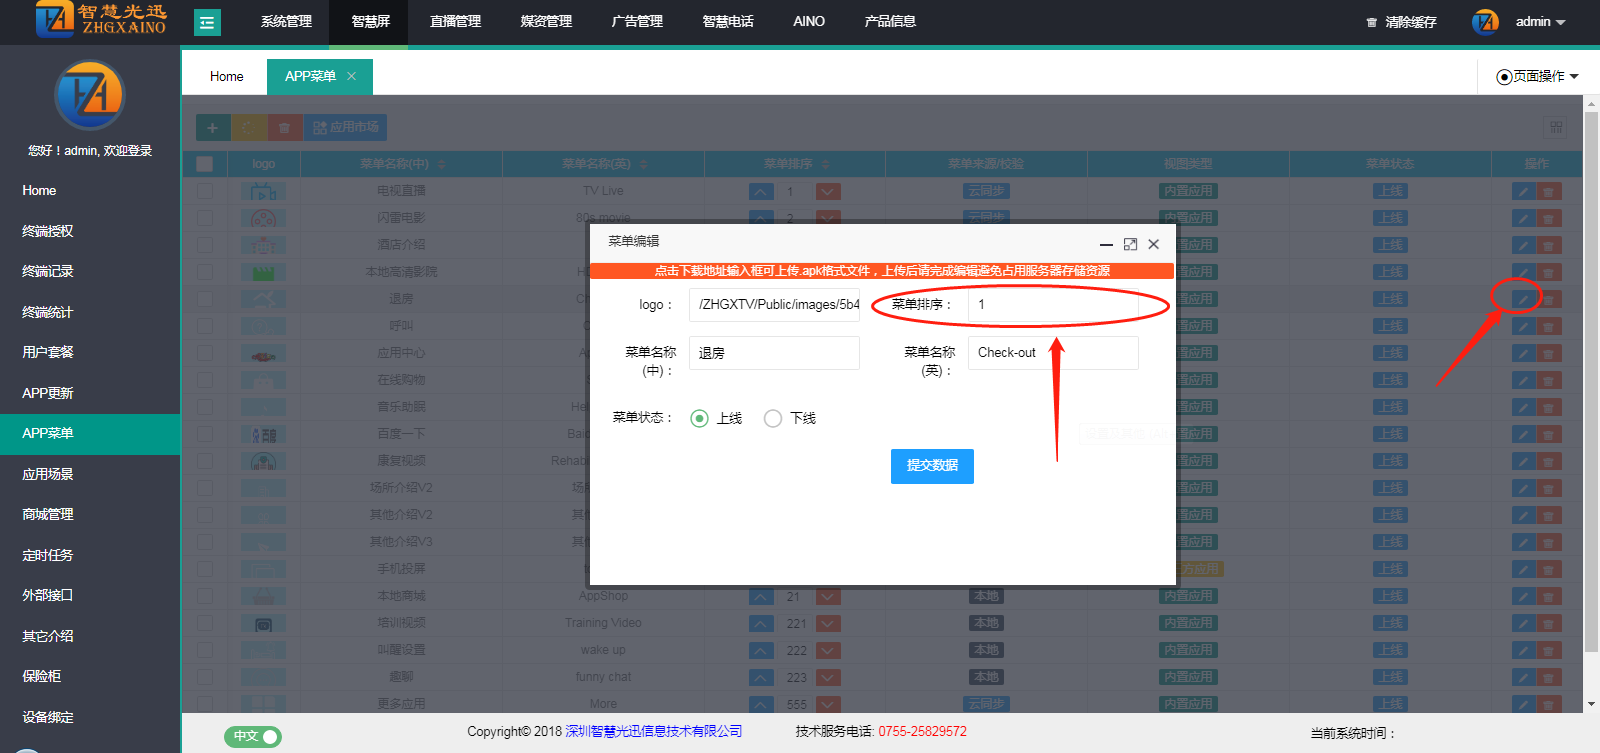Select the 上线 radio button

[700, 419]
